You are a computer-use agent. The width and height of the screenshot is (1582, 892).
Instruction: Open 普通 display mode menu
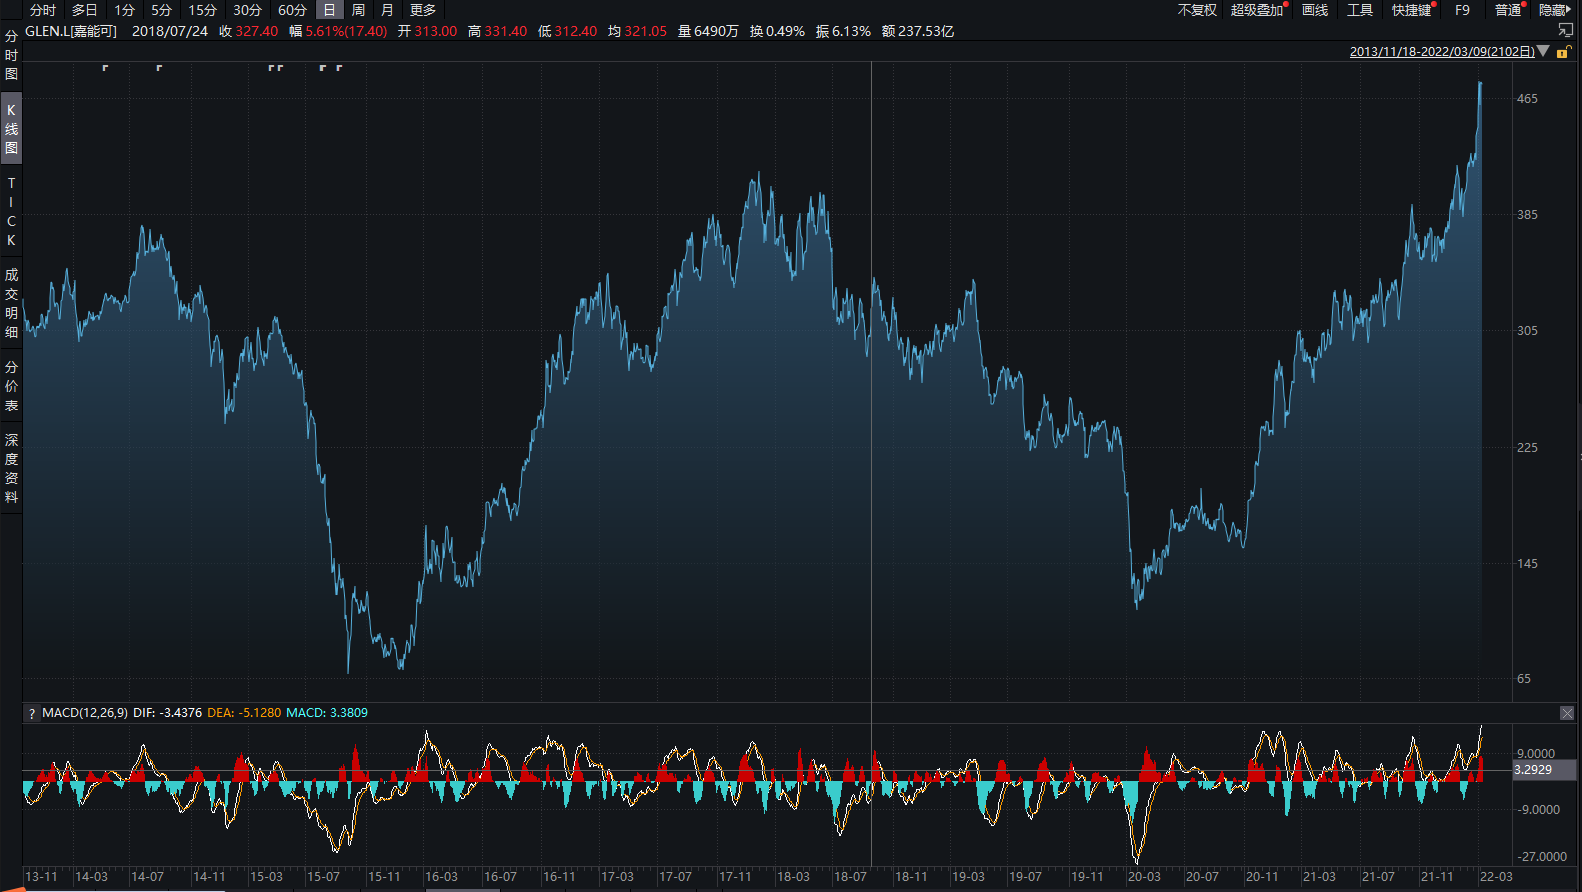1508,10
